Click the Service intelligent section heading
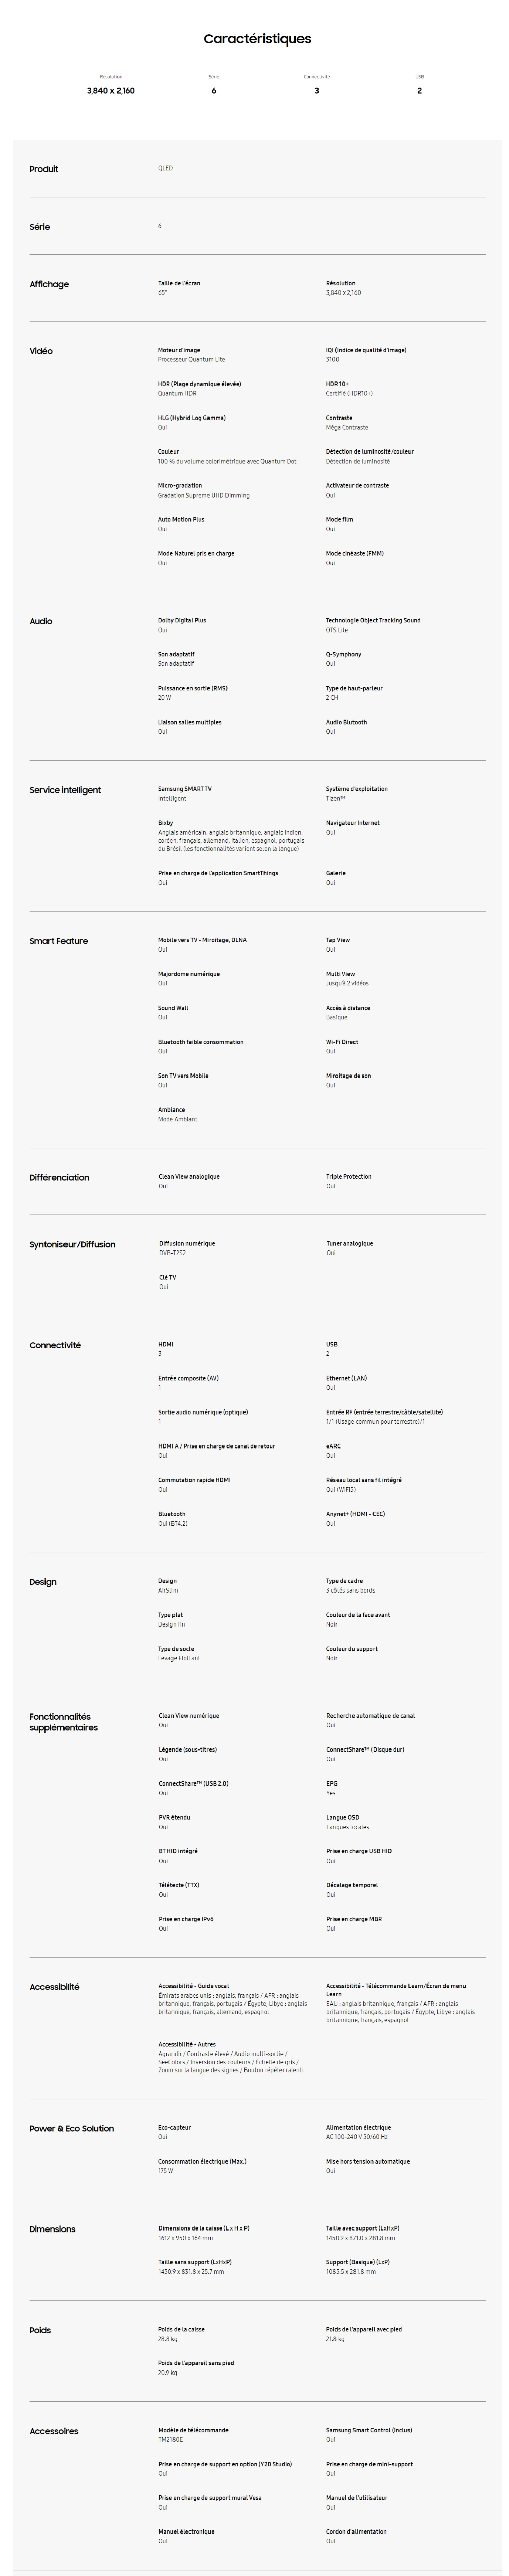Viewport: 509px width, 2576px height. point(65,790)
